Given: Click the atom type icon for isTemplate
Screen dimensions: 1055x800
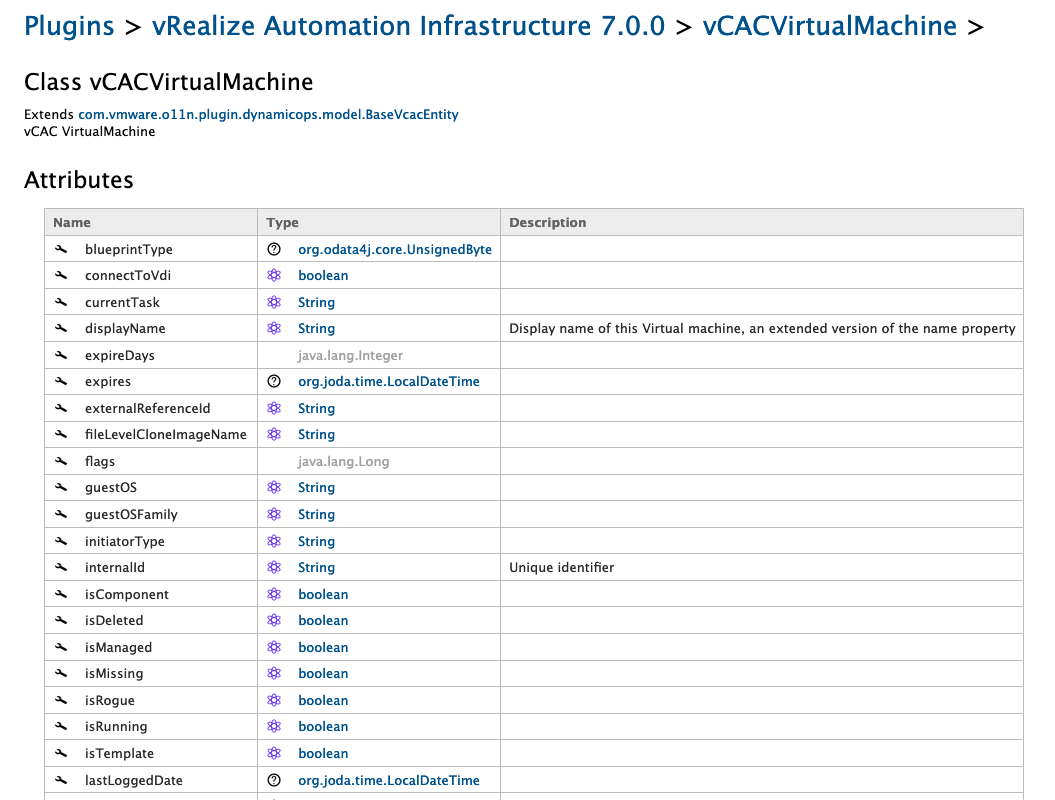Looking at the screenshot, I should click(274, 754).
